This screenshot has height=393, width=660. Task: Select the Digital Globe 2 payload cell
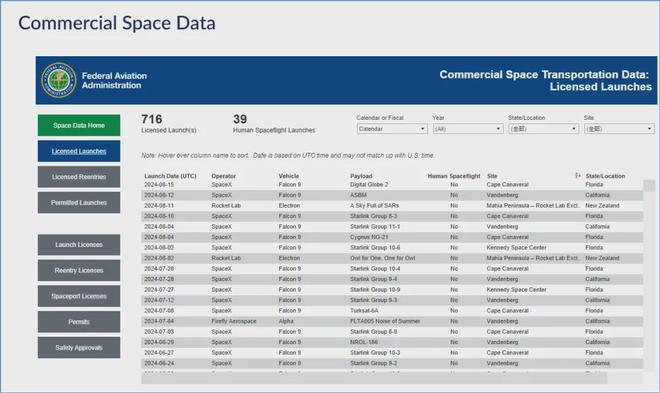point(369,185)
